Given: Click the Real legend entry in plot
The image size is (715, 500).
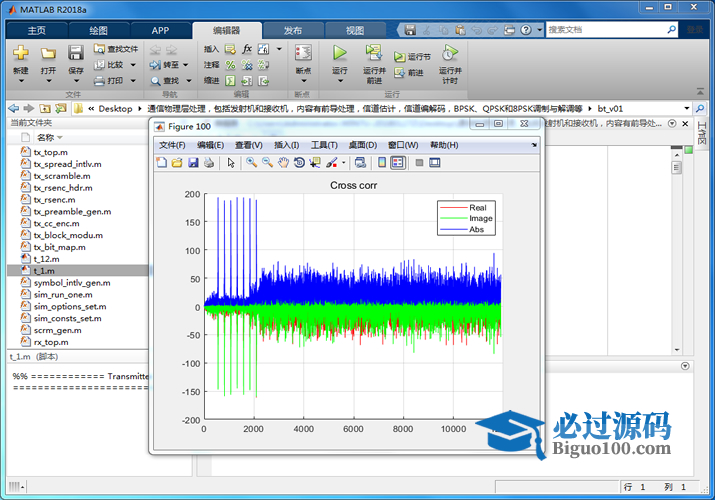Looking at the screenshot, I should tap(477, 207).
